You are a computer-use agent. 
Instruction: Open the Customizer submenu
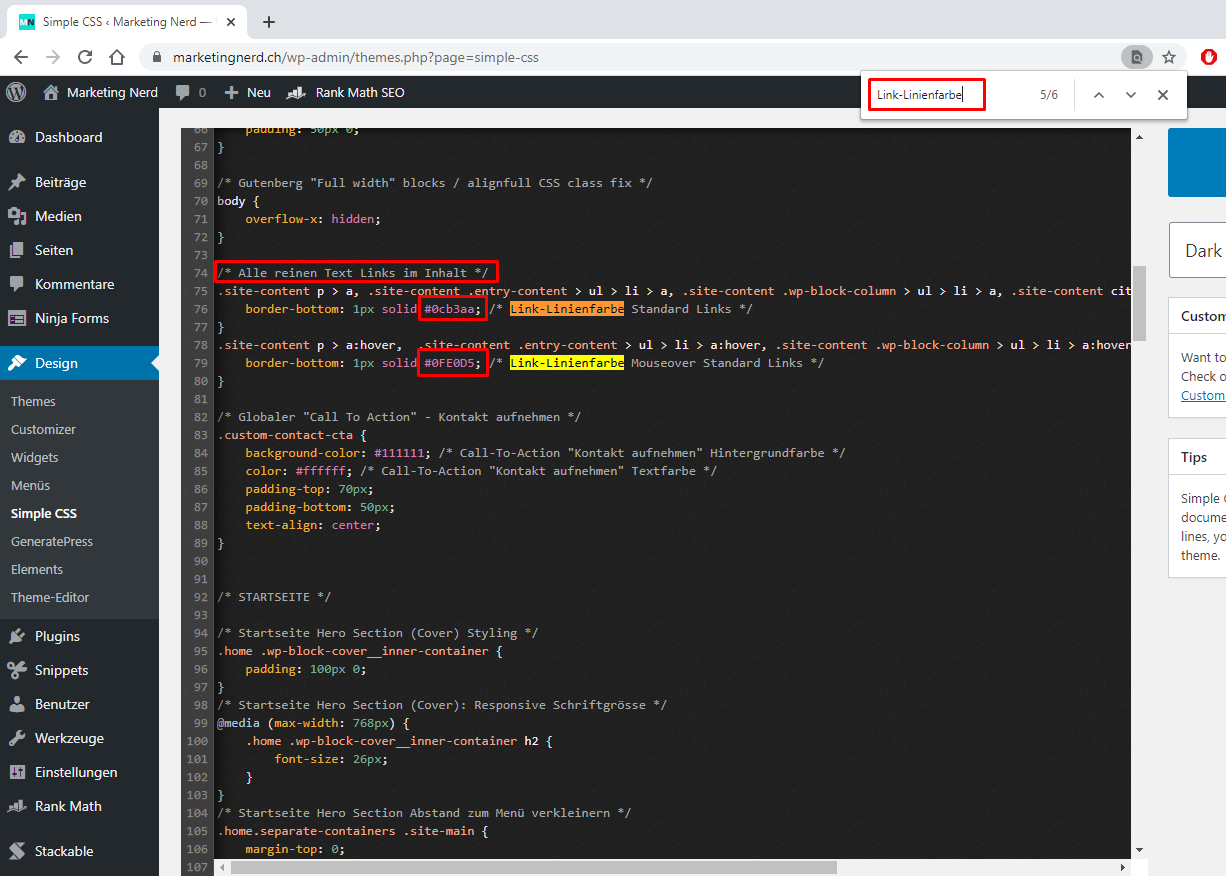click(x=43, y=429)
